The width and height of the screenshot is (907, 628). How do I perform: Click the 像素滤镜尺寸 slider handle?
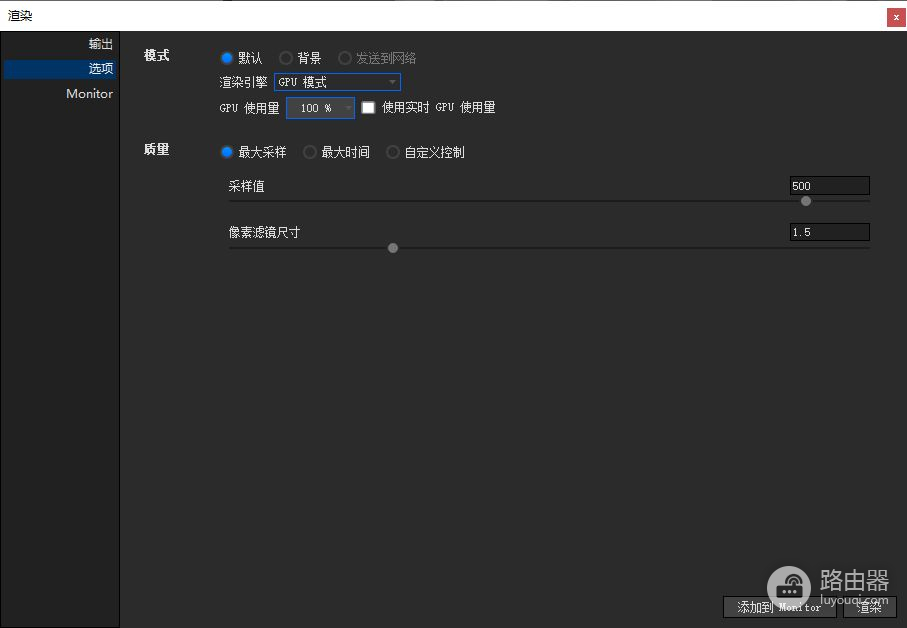click(x=393, y=248)
